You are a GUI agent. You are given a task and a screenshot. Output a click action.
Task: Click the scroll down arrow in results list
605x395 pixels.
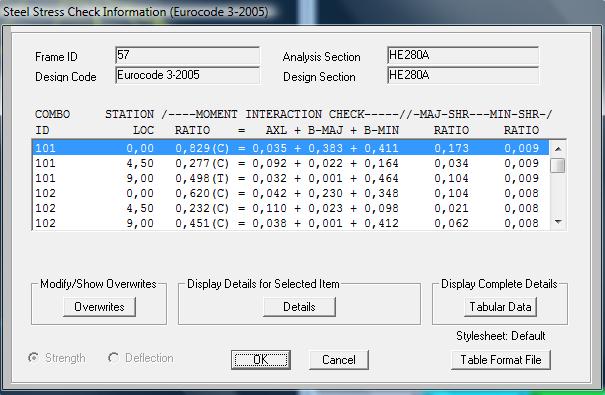(x=558, y=221)
